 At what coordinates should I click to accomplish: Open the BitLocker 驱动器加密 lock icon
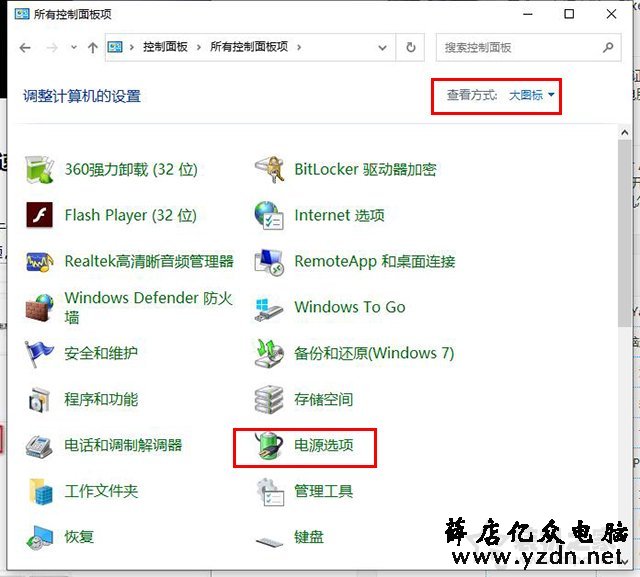269,169
